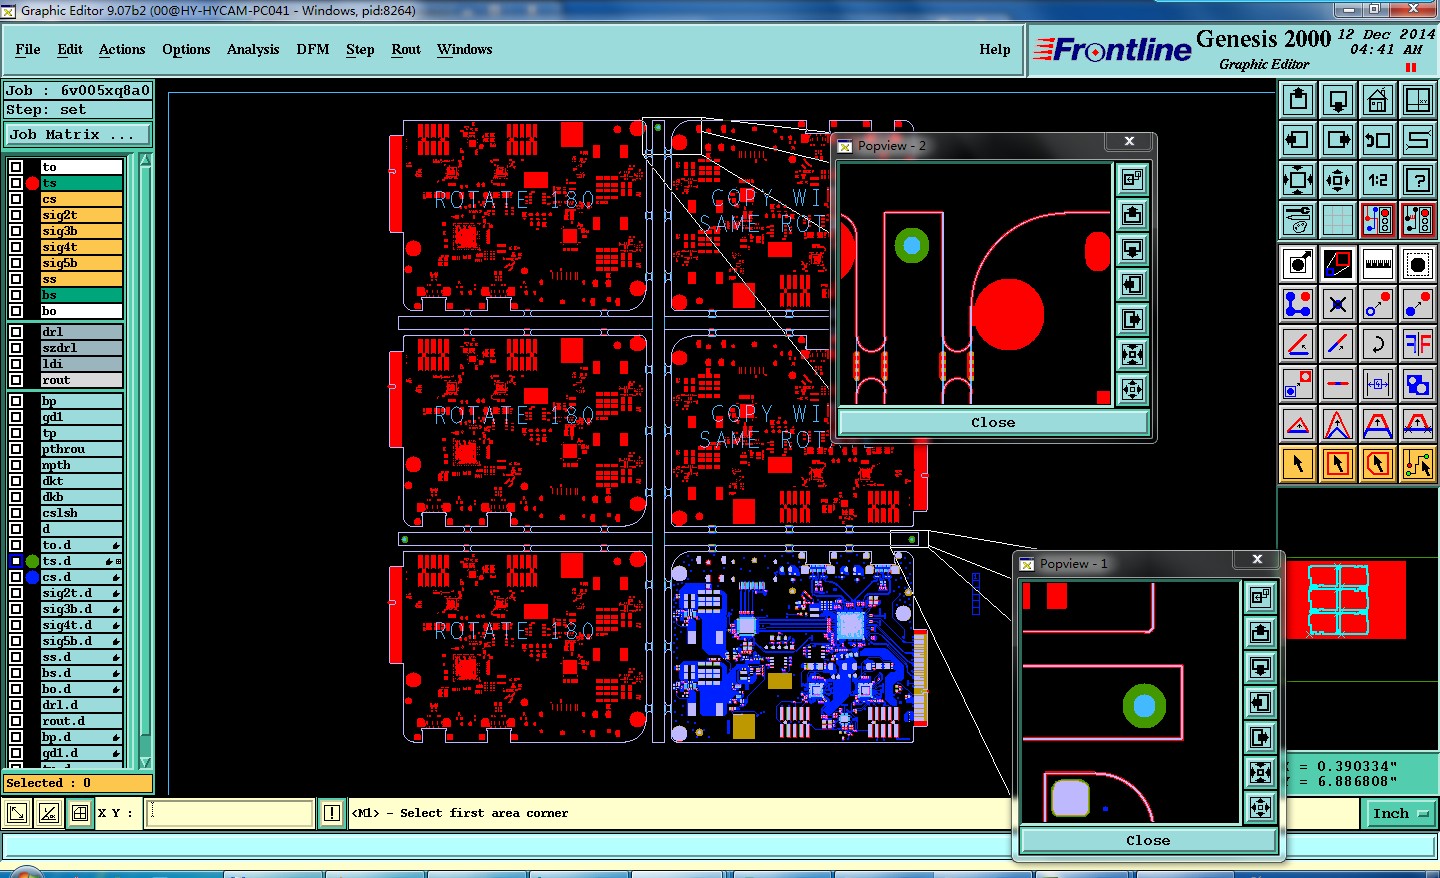1440x878 pixels.
Task: Click the pan up view icon
Action: pos(1298,100)
